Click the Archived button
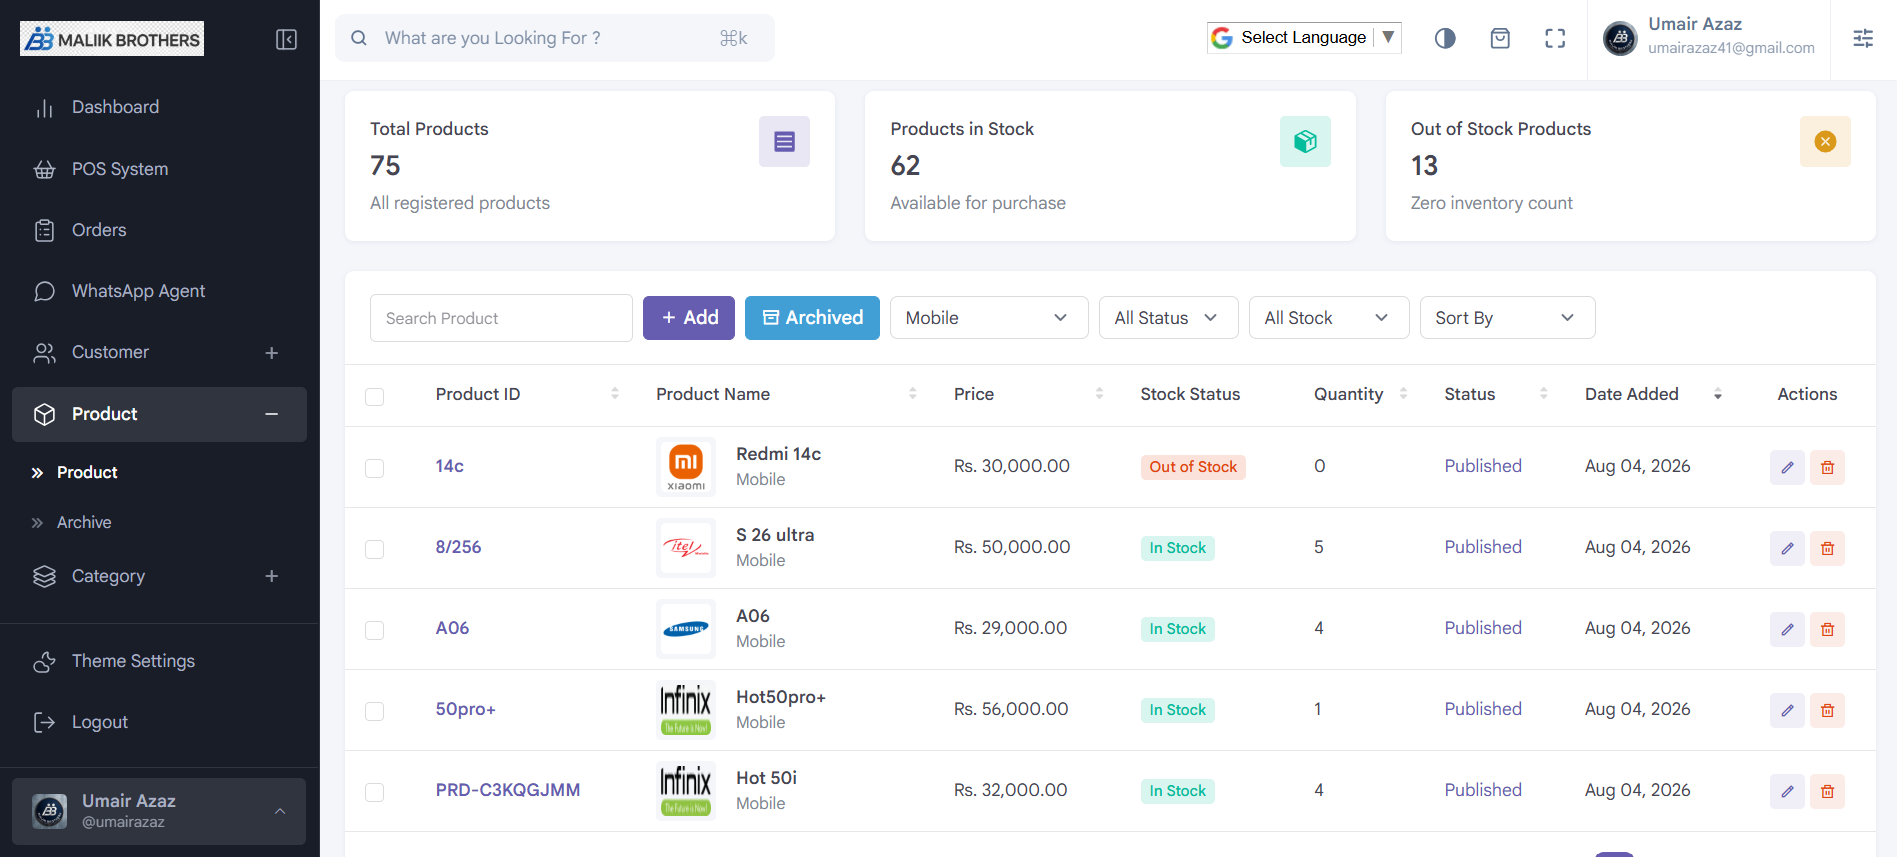The height and width of the screenshot is (857, 1897). click(812, 318)
